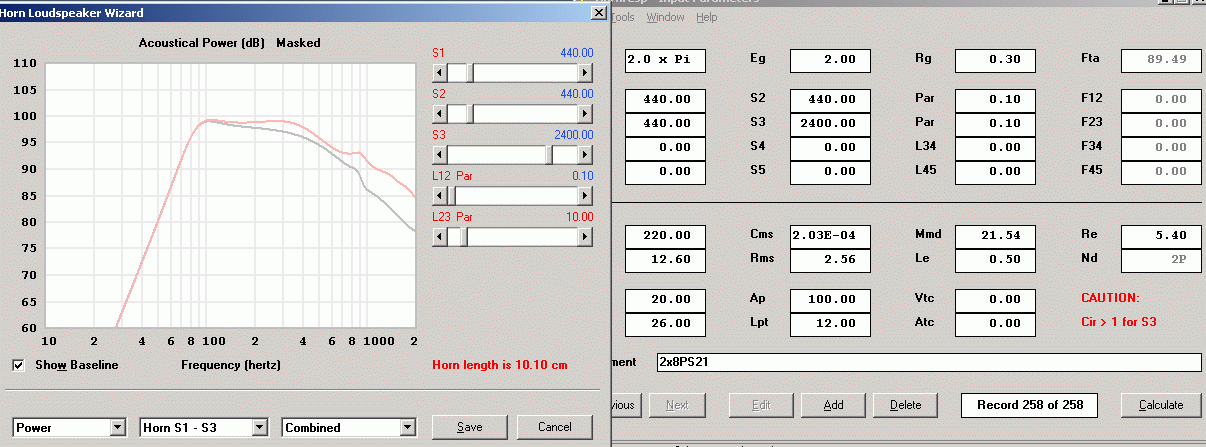Click the Re input field
1206x447 pixels.
point(1161,236)
